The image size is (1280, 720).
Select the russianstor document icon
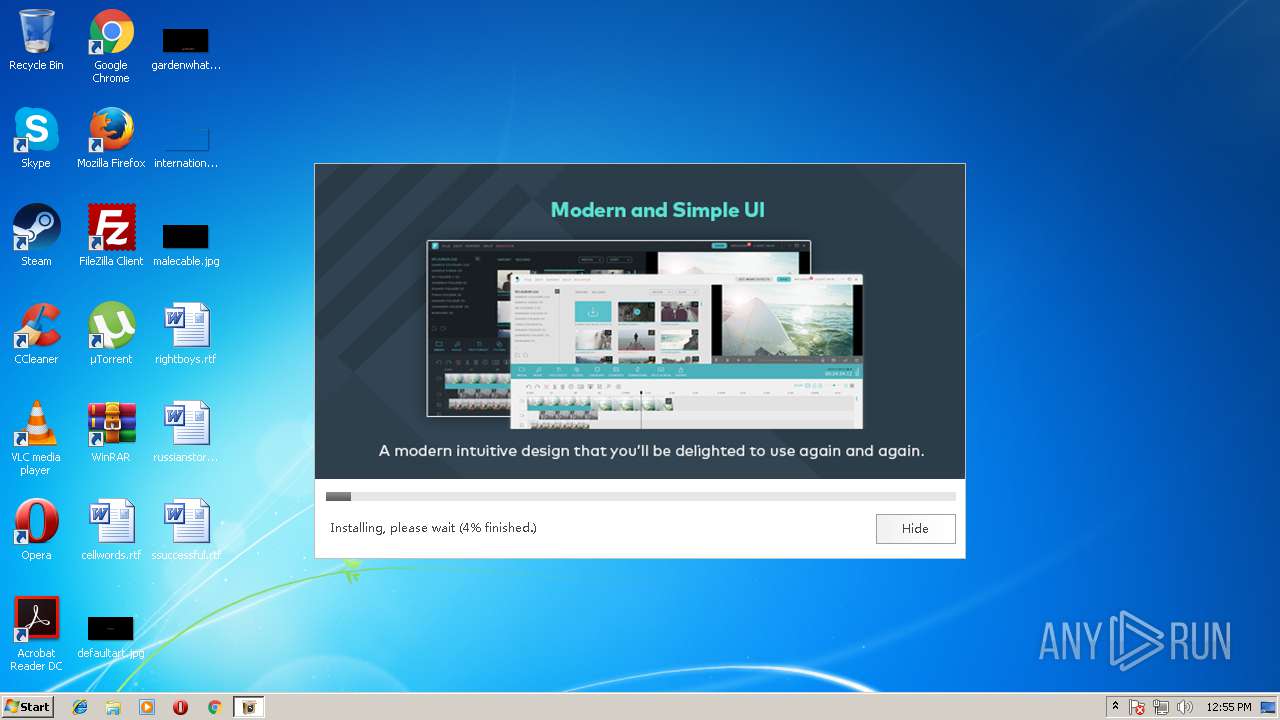pos(186,432)
